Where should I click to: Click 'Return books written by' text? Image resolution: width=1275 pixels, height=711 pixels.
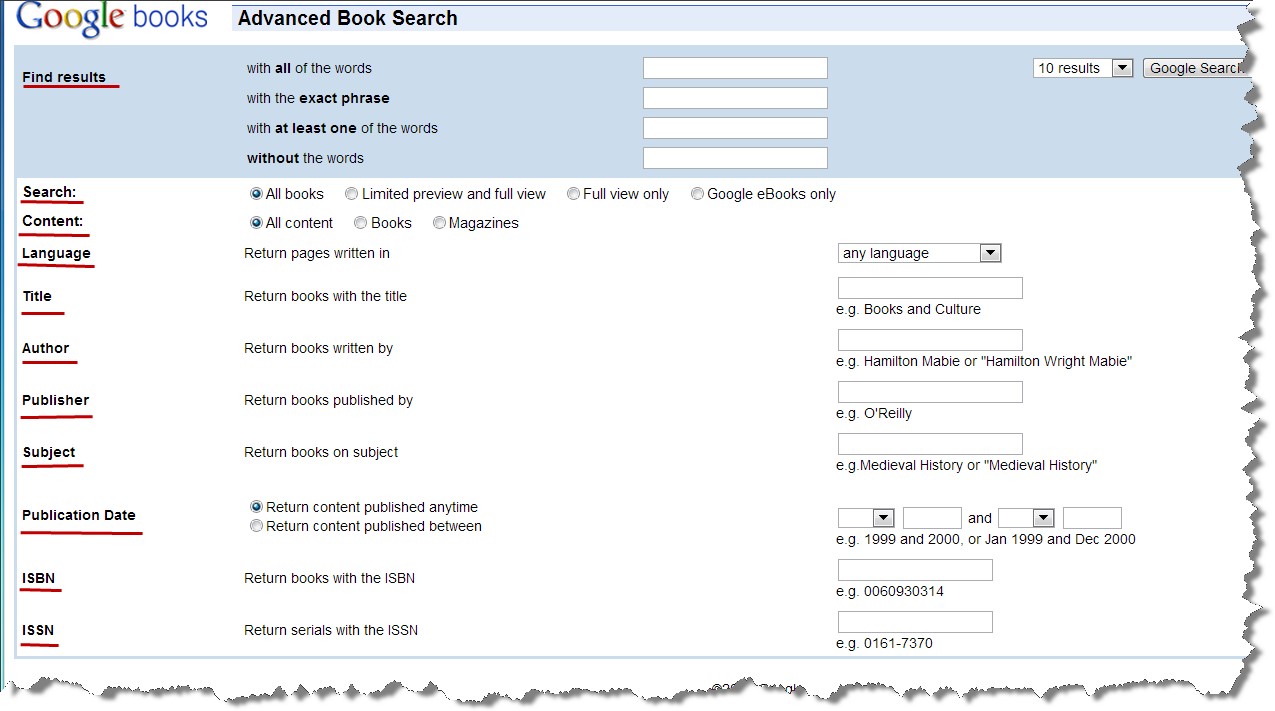318,348
